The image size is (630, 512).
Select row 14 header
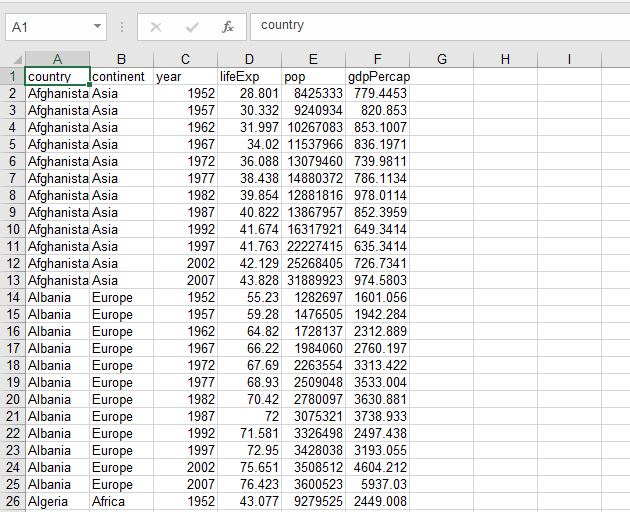click(x=12, y=297)
